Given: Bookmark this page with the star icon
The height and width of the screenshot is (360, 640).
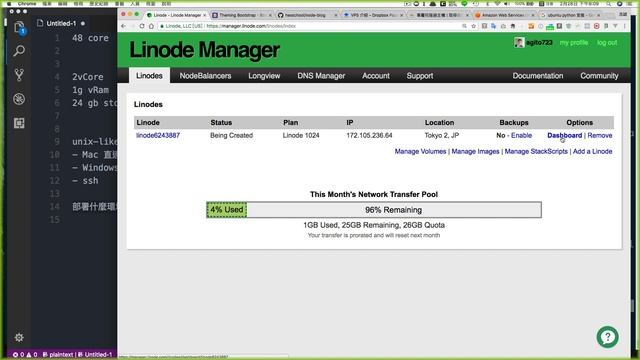Looking at the screenshot, I should coord(473,26).
